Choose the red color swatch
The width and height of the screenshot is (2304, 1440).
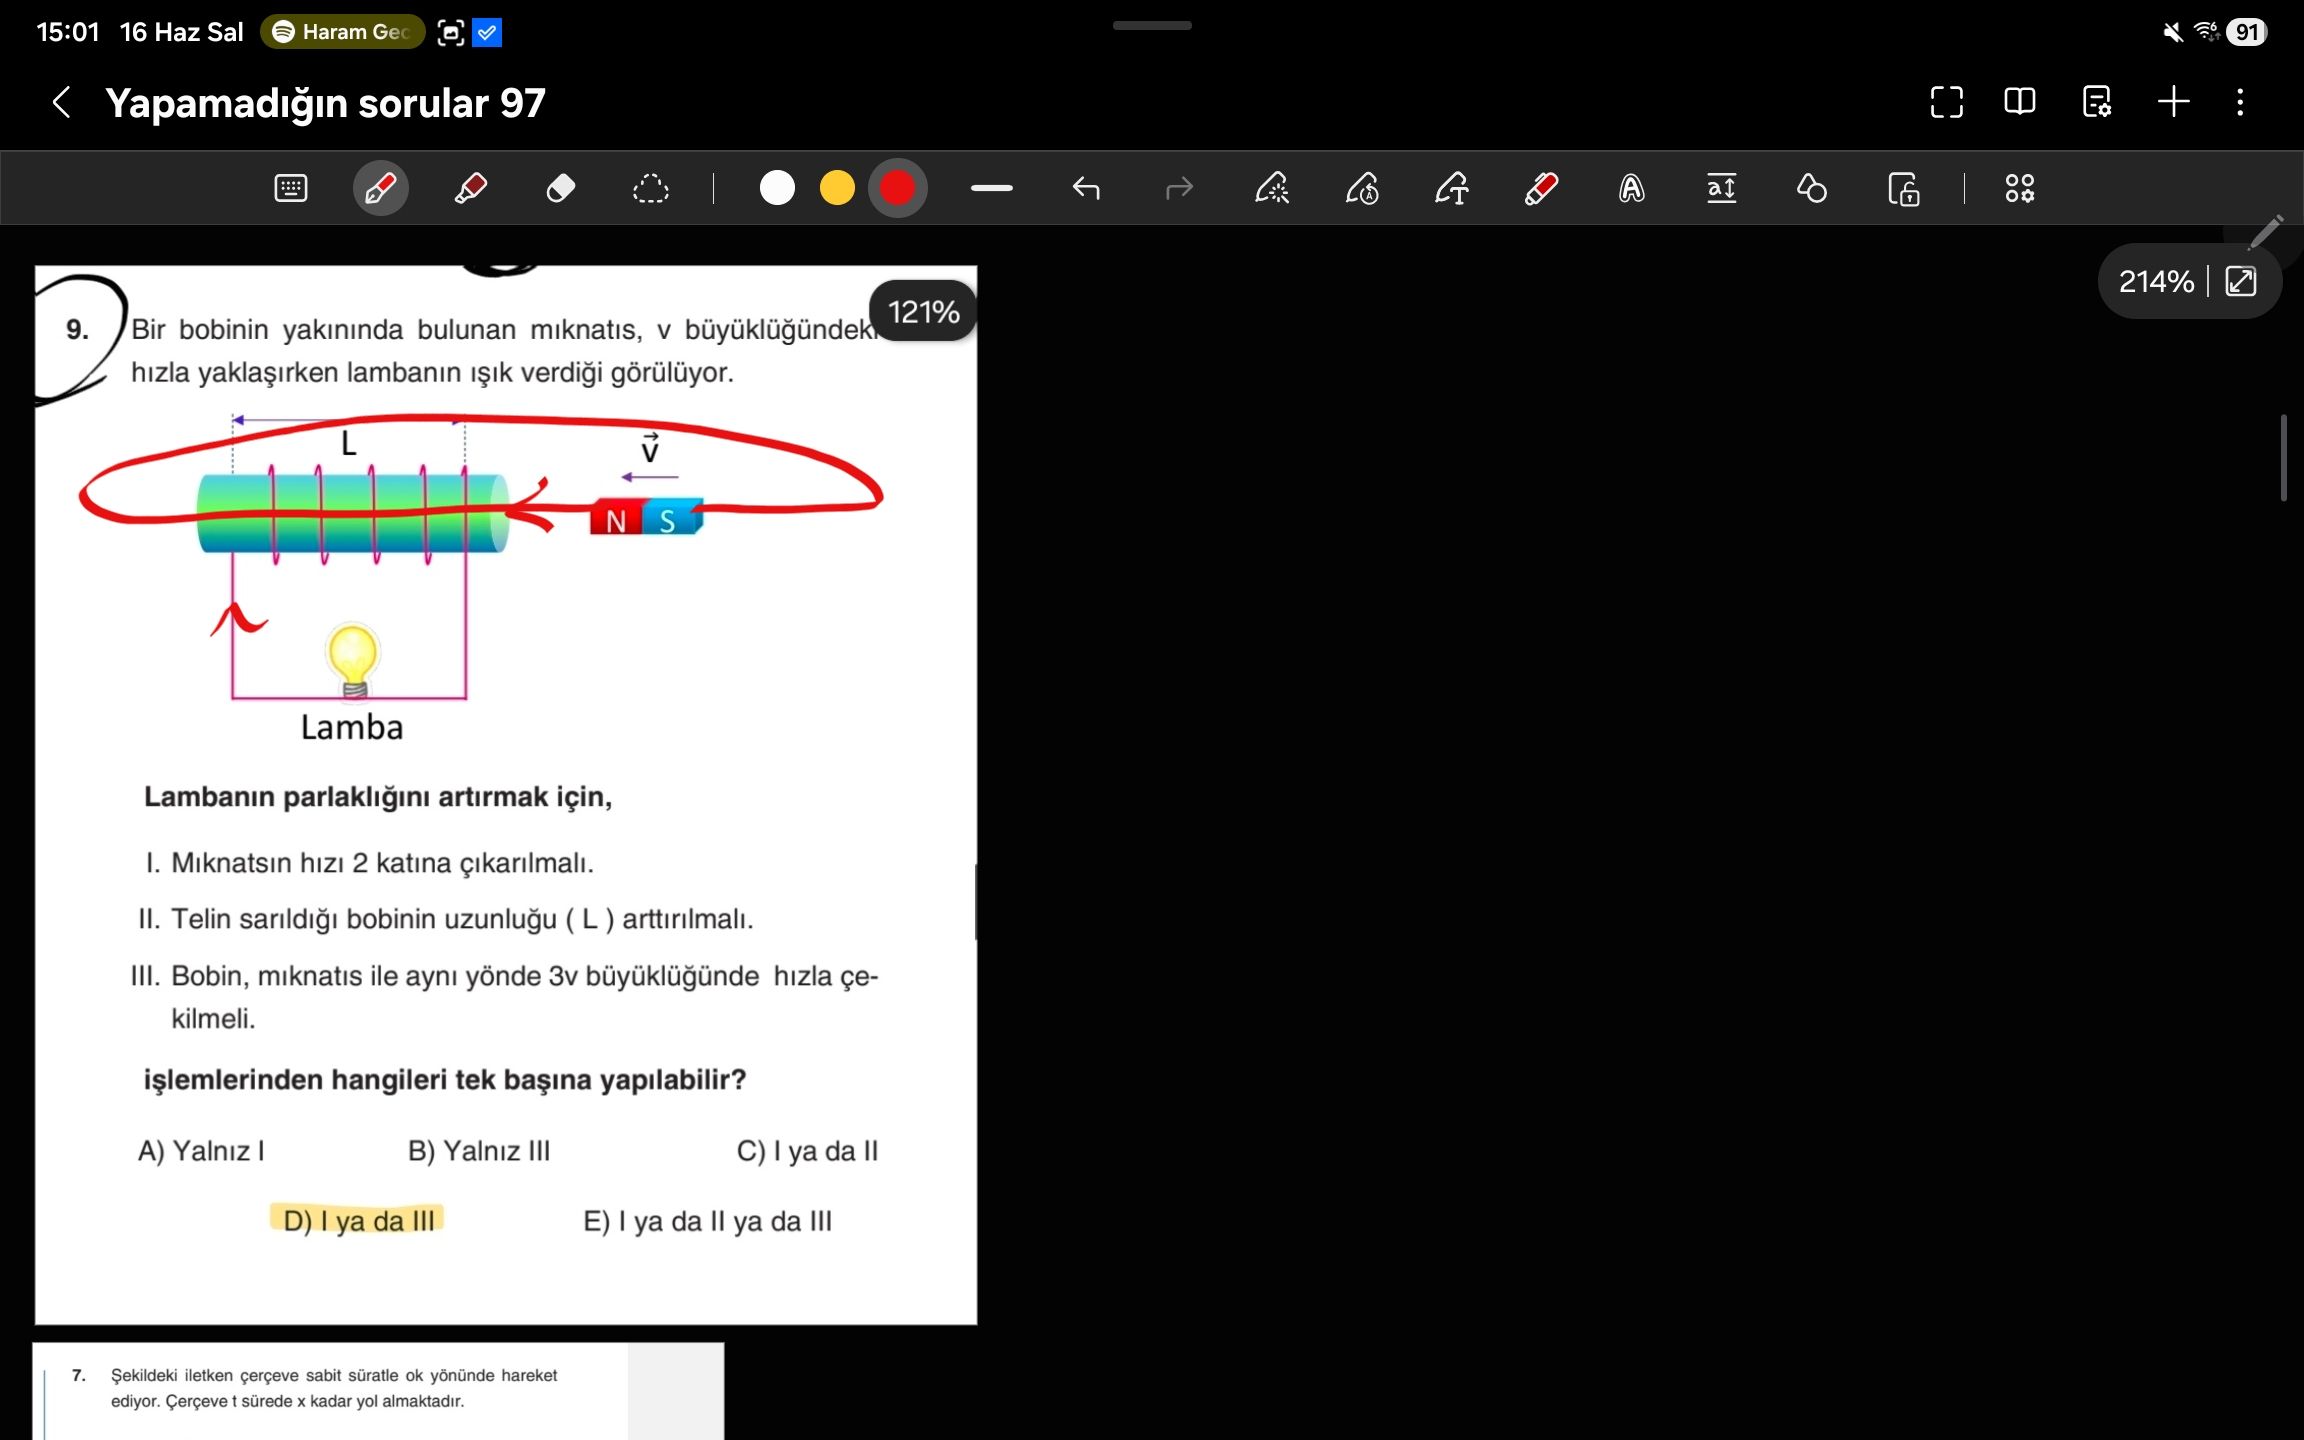point(897,188)
